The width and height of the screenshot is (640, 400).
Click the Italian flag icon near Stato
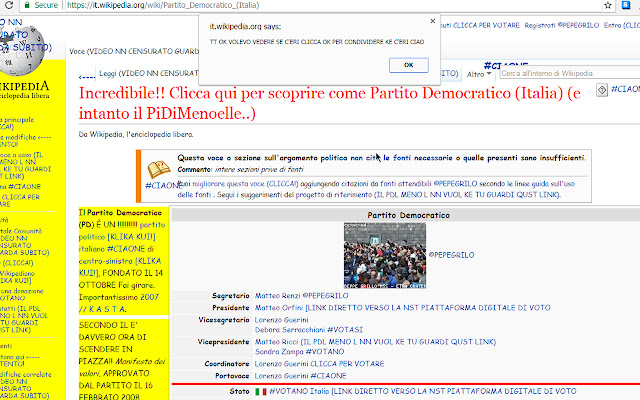(261, 391)
